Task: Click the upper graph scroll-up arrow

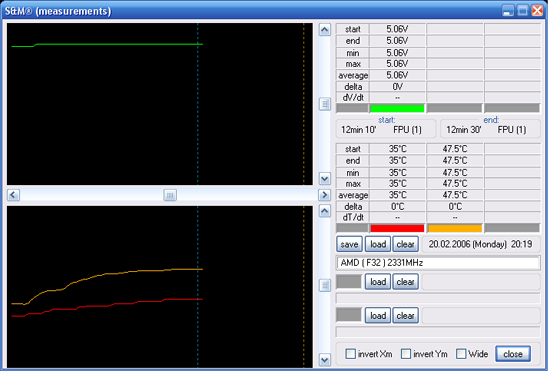Action: [324, 30]
